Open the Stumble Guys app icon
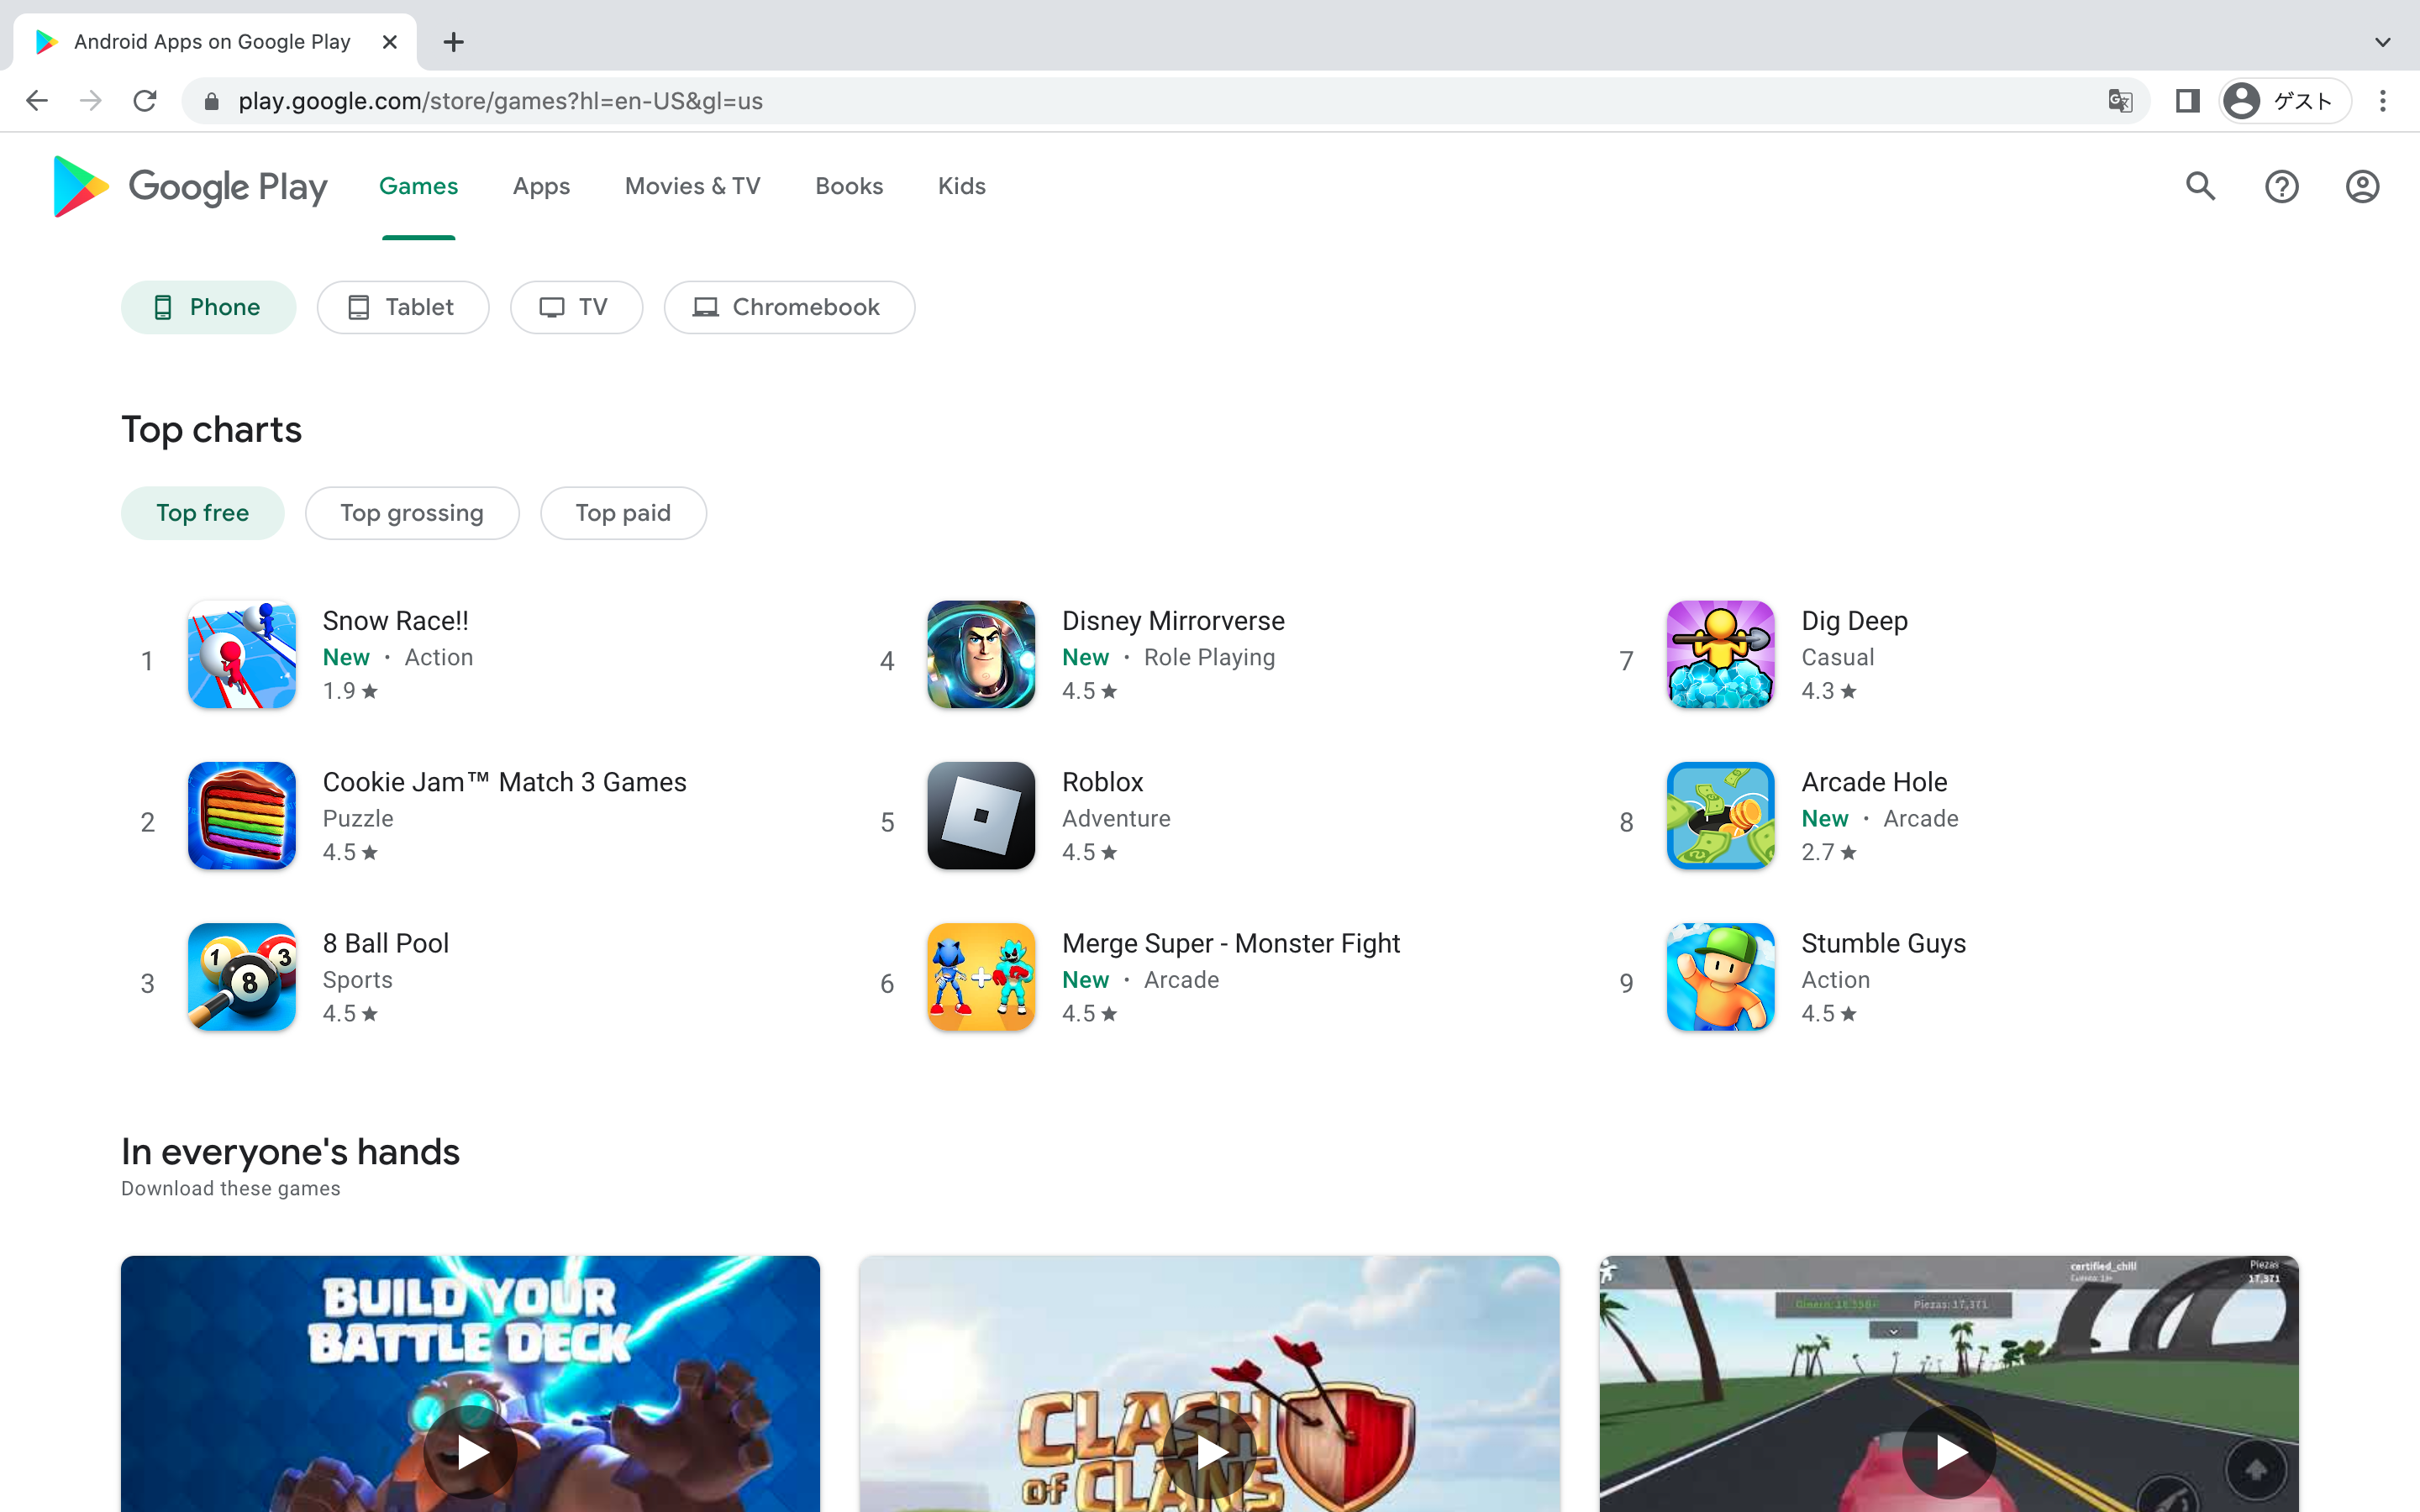The image size is (2420, 1512). point(1720,977)
